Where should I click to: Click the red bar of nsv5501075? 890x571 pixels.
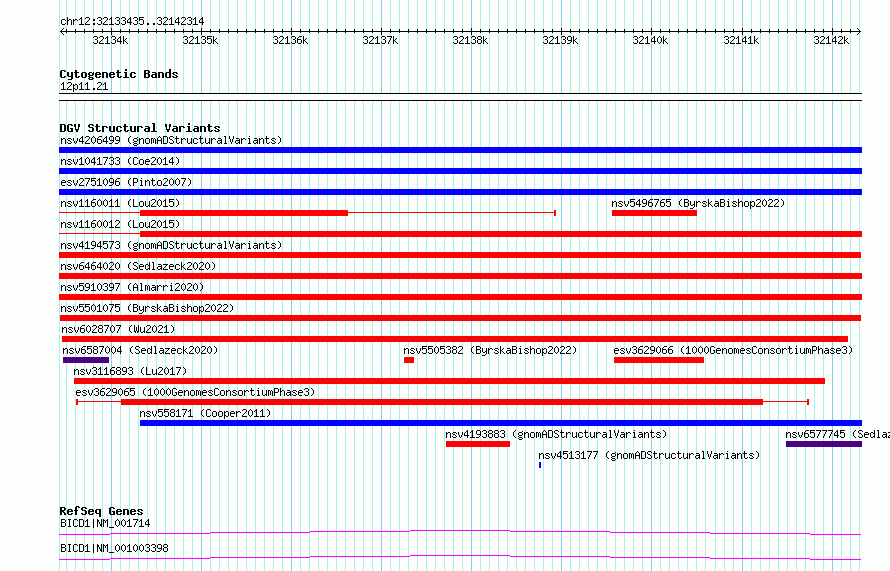coord(460,318)
